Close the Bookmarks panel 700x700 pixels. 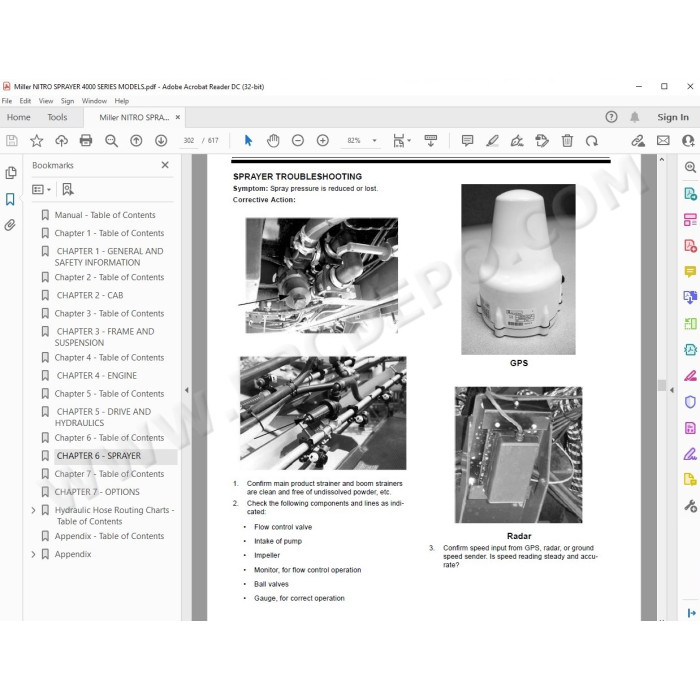click(x=165, y=165)
